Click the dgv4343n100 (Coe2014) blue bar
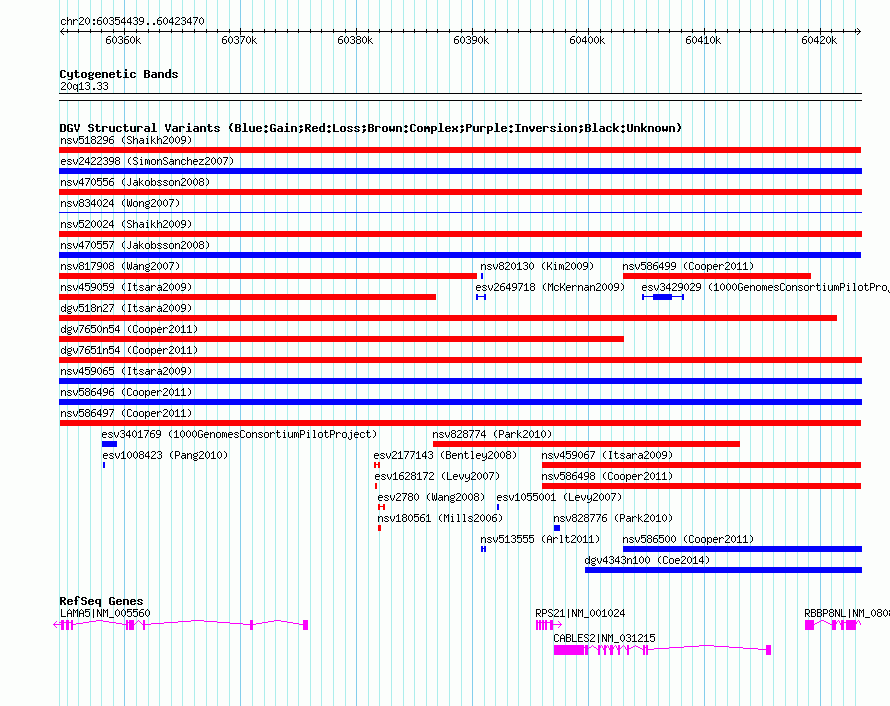This screenshot has width=890, height=706. [x=723, y=570]
